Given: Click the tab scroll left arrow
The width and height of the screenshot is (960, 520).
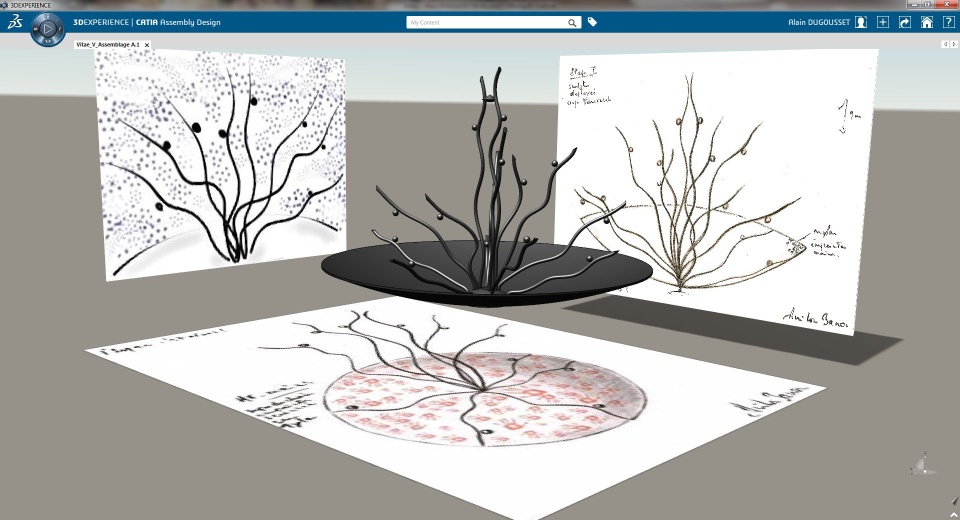Looking at the screenshot, I should click(x=945, y=44).
